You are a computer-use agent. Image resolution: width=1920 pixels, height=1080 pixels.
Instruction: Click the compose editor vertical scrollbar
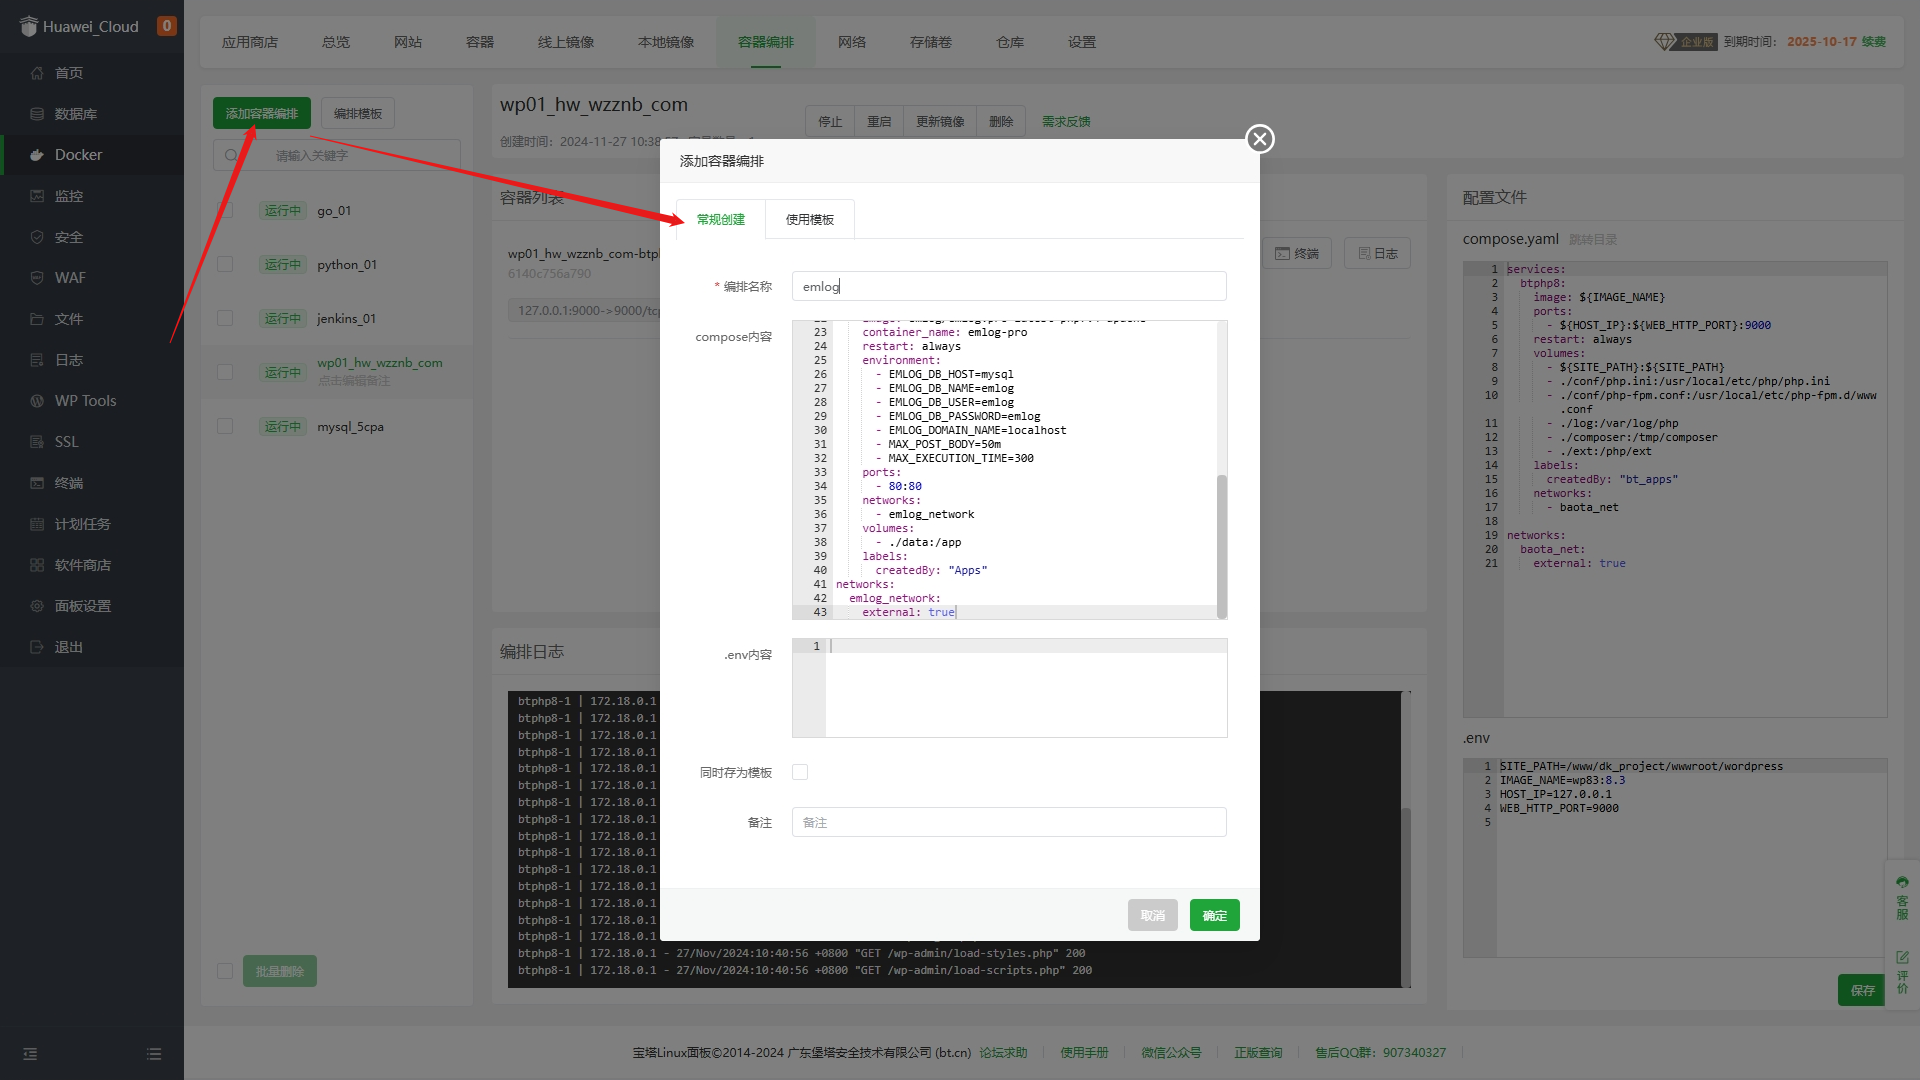click(x=1221, y=546)
